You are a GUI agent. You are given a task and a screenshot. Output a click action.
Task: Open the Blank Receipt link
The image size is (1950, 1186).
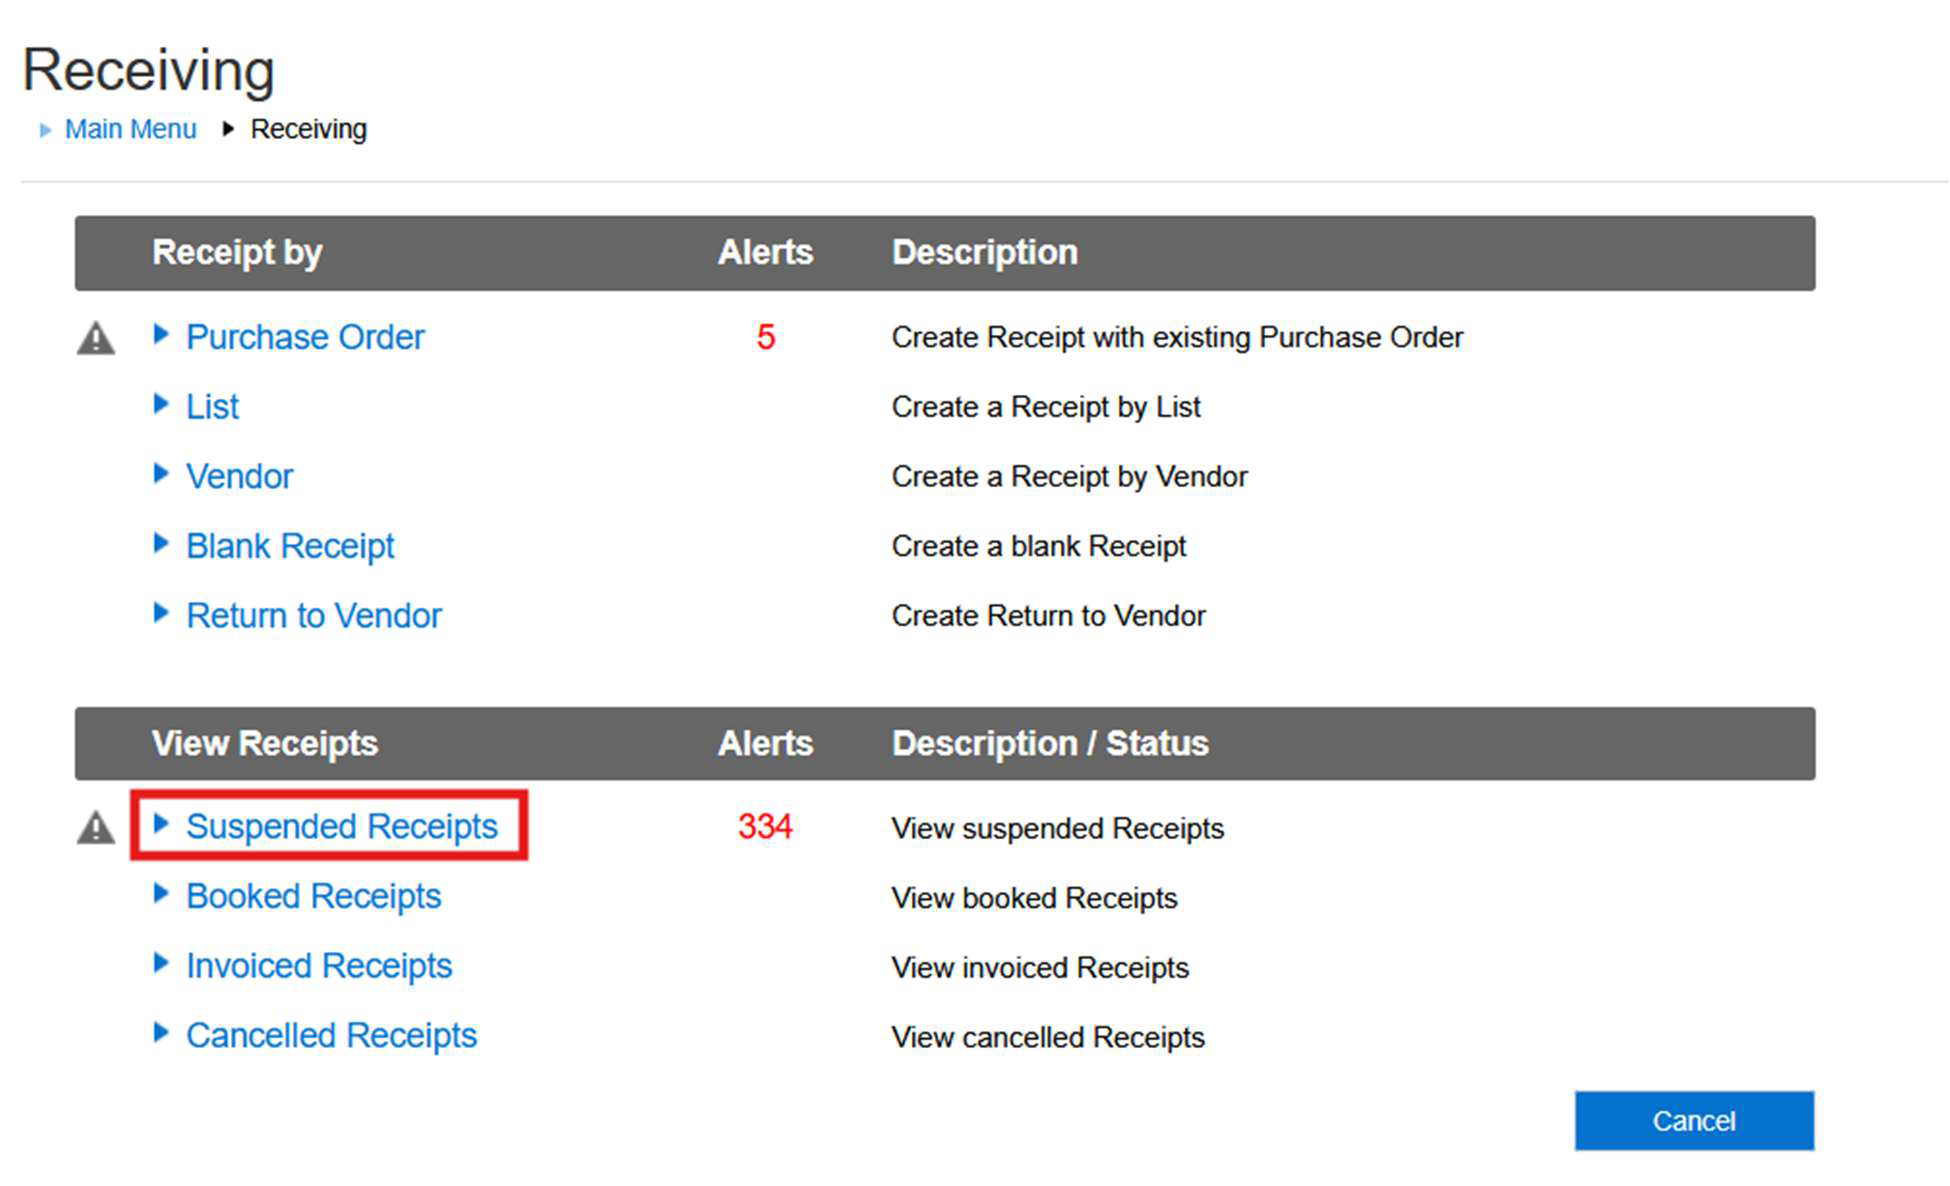290,546
